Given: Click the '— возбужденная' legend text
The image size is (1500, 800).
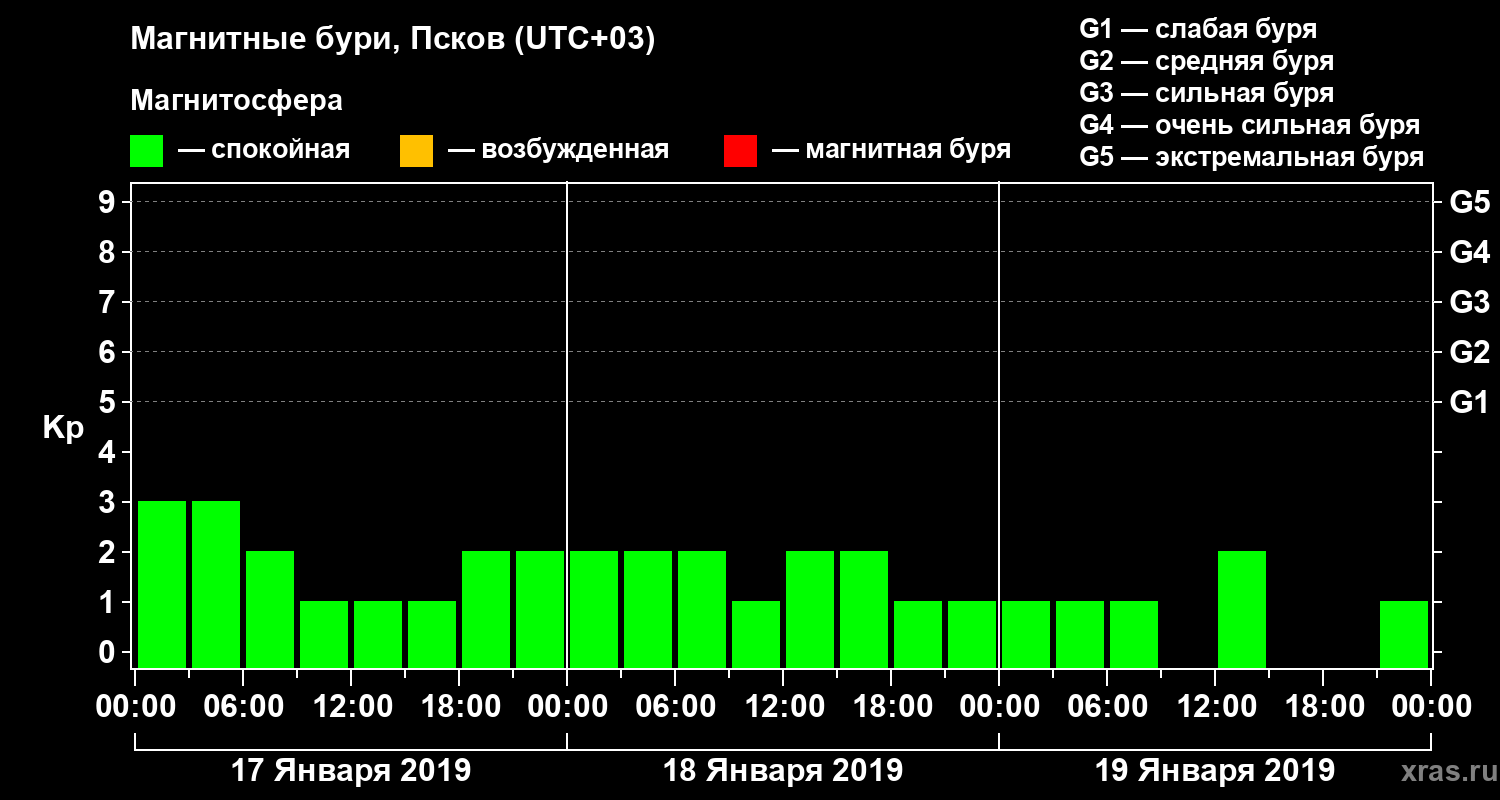Looking at the screenshot, I should coord(558,150).
